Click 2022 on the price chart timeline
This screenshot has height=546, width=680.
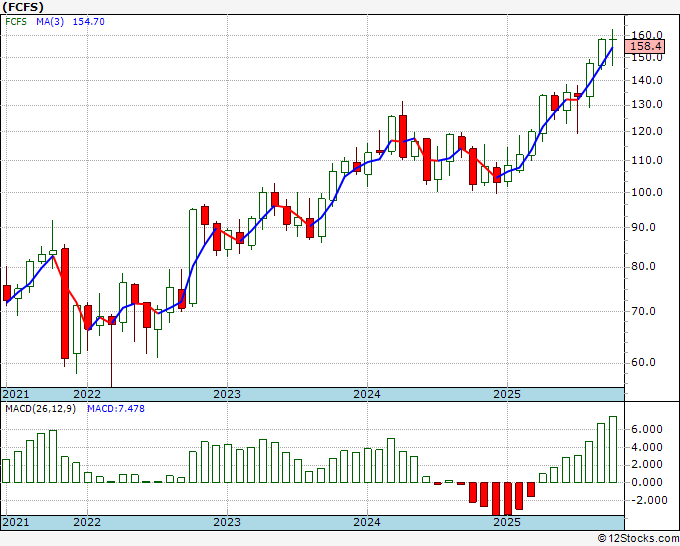point(87,394)
